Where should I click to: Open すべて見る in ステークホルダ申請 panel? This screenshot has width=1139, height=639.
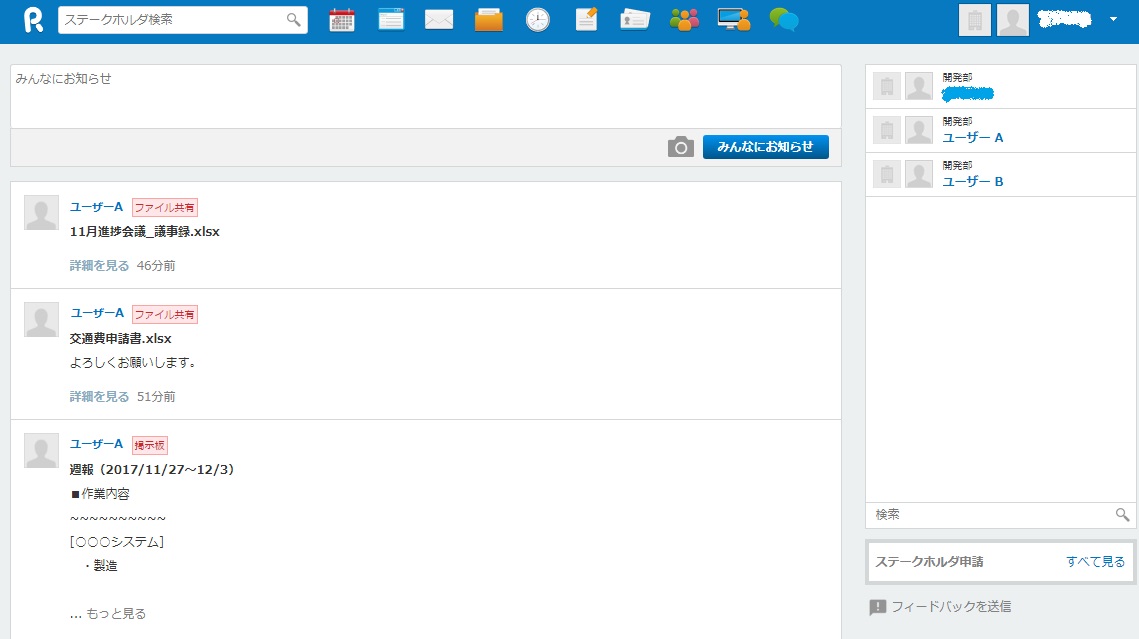1095,561
